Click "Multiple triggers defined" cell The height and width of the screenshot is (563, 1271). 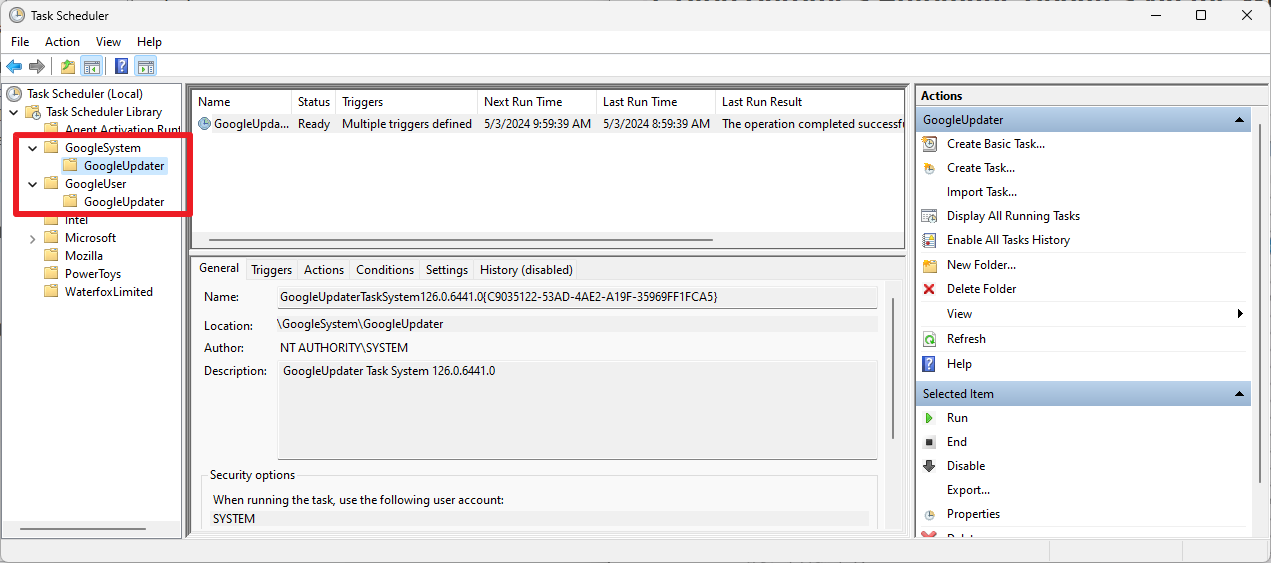click(407, 124)
